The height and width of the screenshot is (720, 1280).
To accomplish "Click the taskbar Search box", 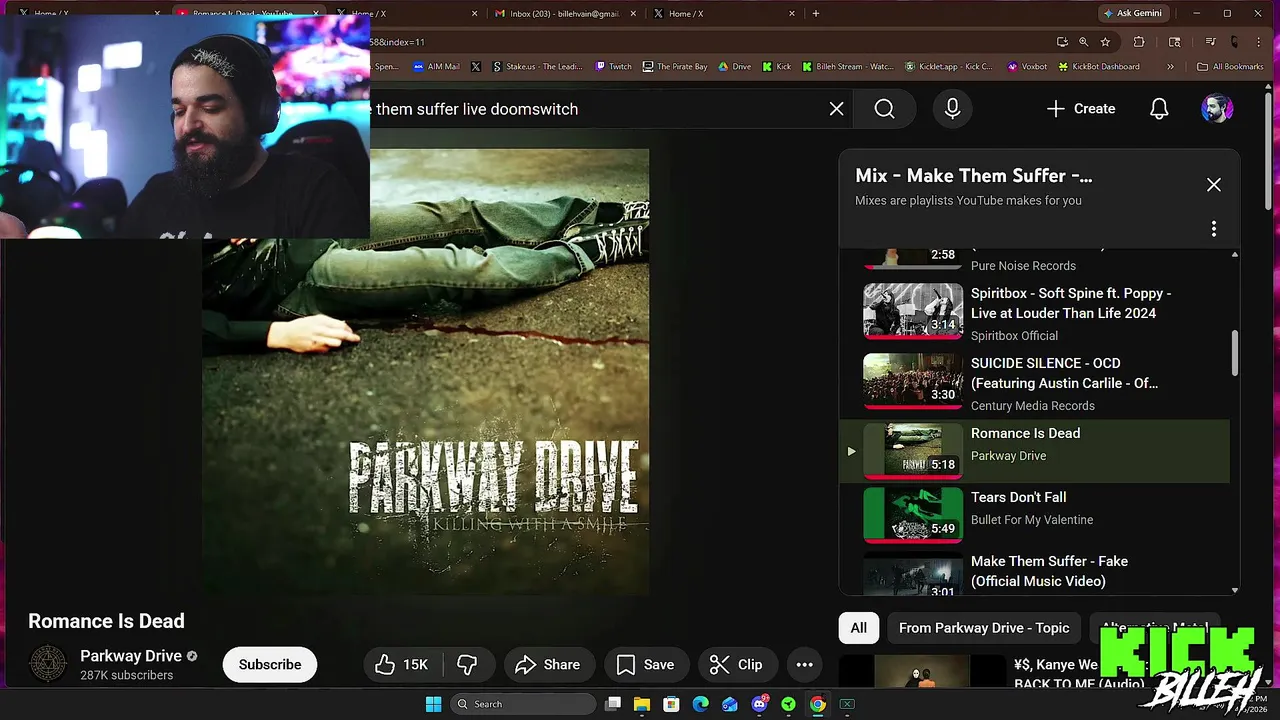I will pos(524,704).
